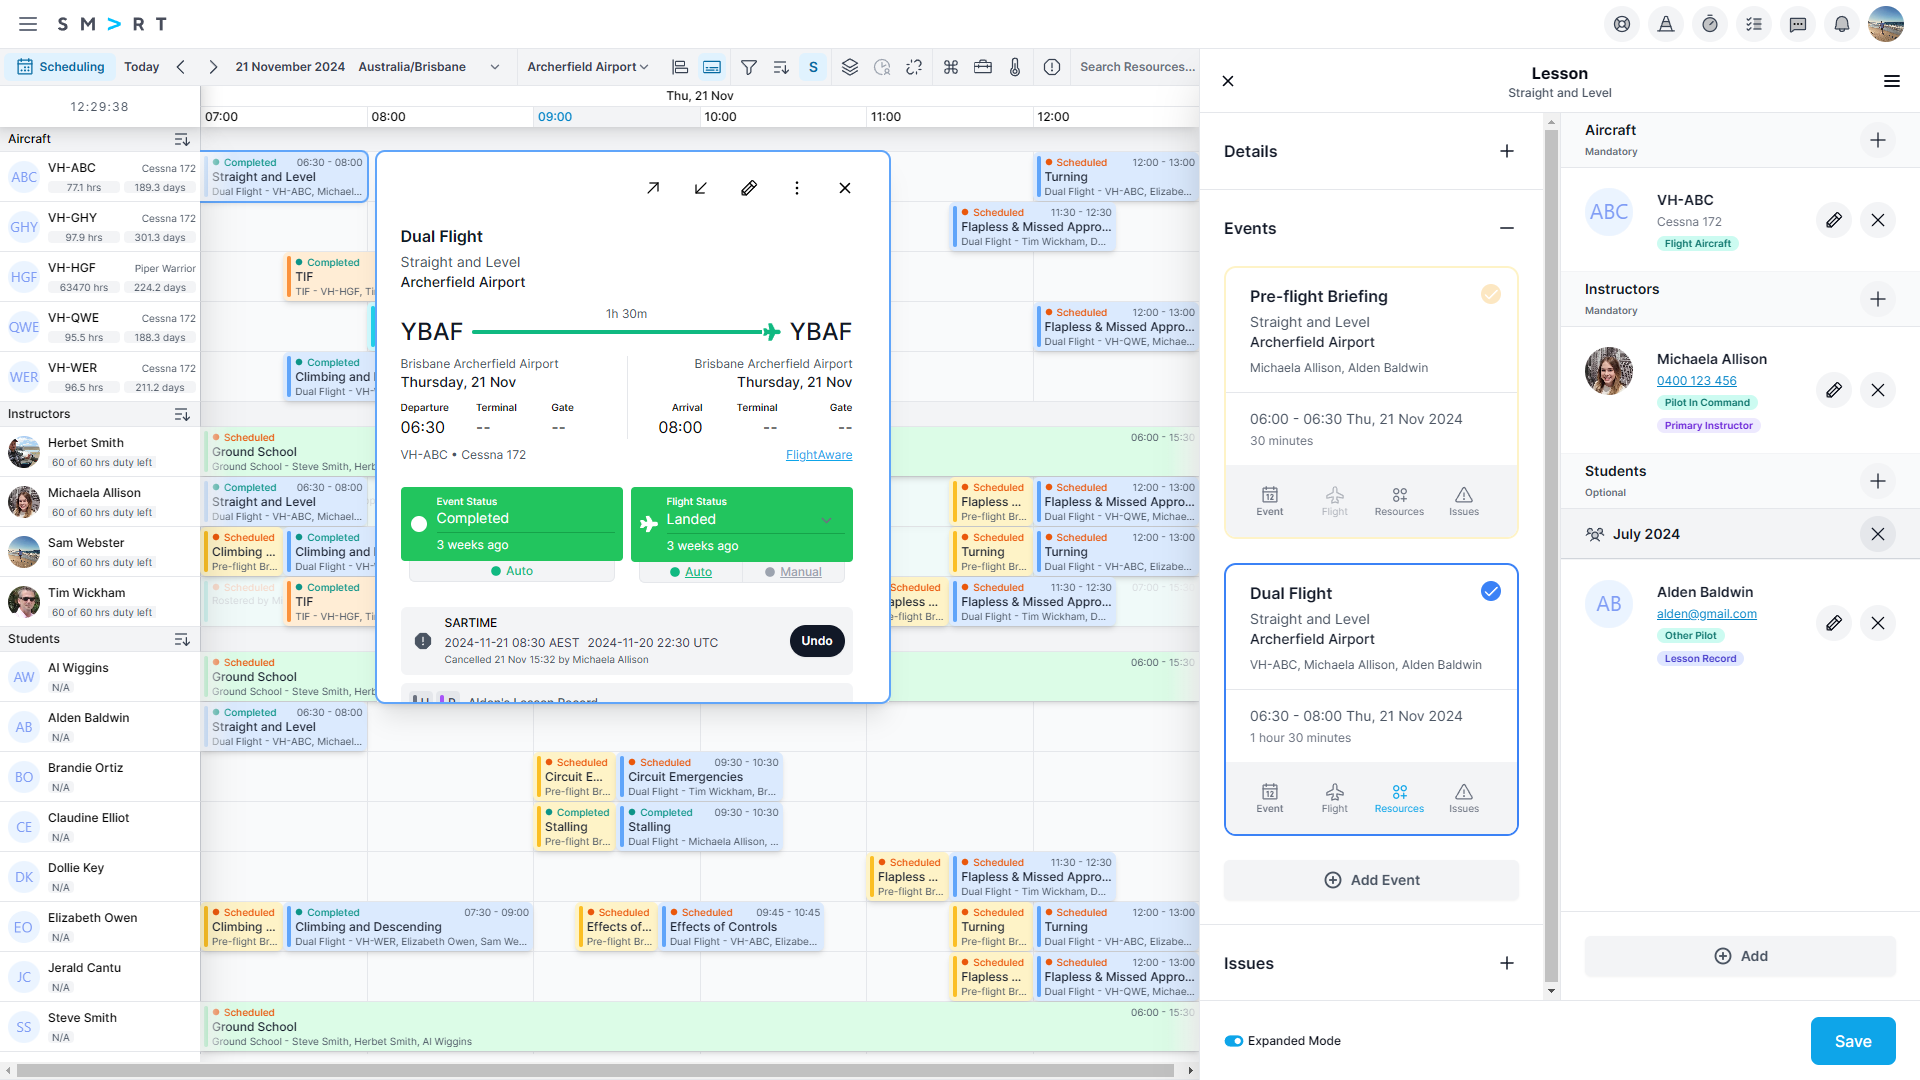
Task: Click the pencil edit icon in flight popup
Action: click(x=748, y=188)
